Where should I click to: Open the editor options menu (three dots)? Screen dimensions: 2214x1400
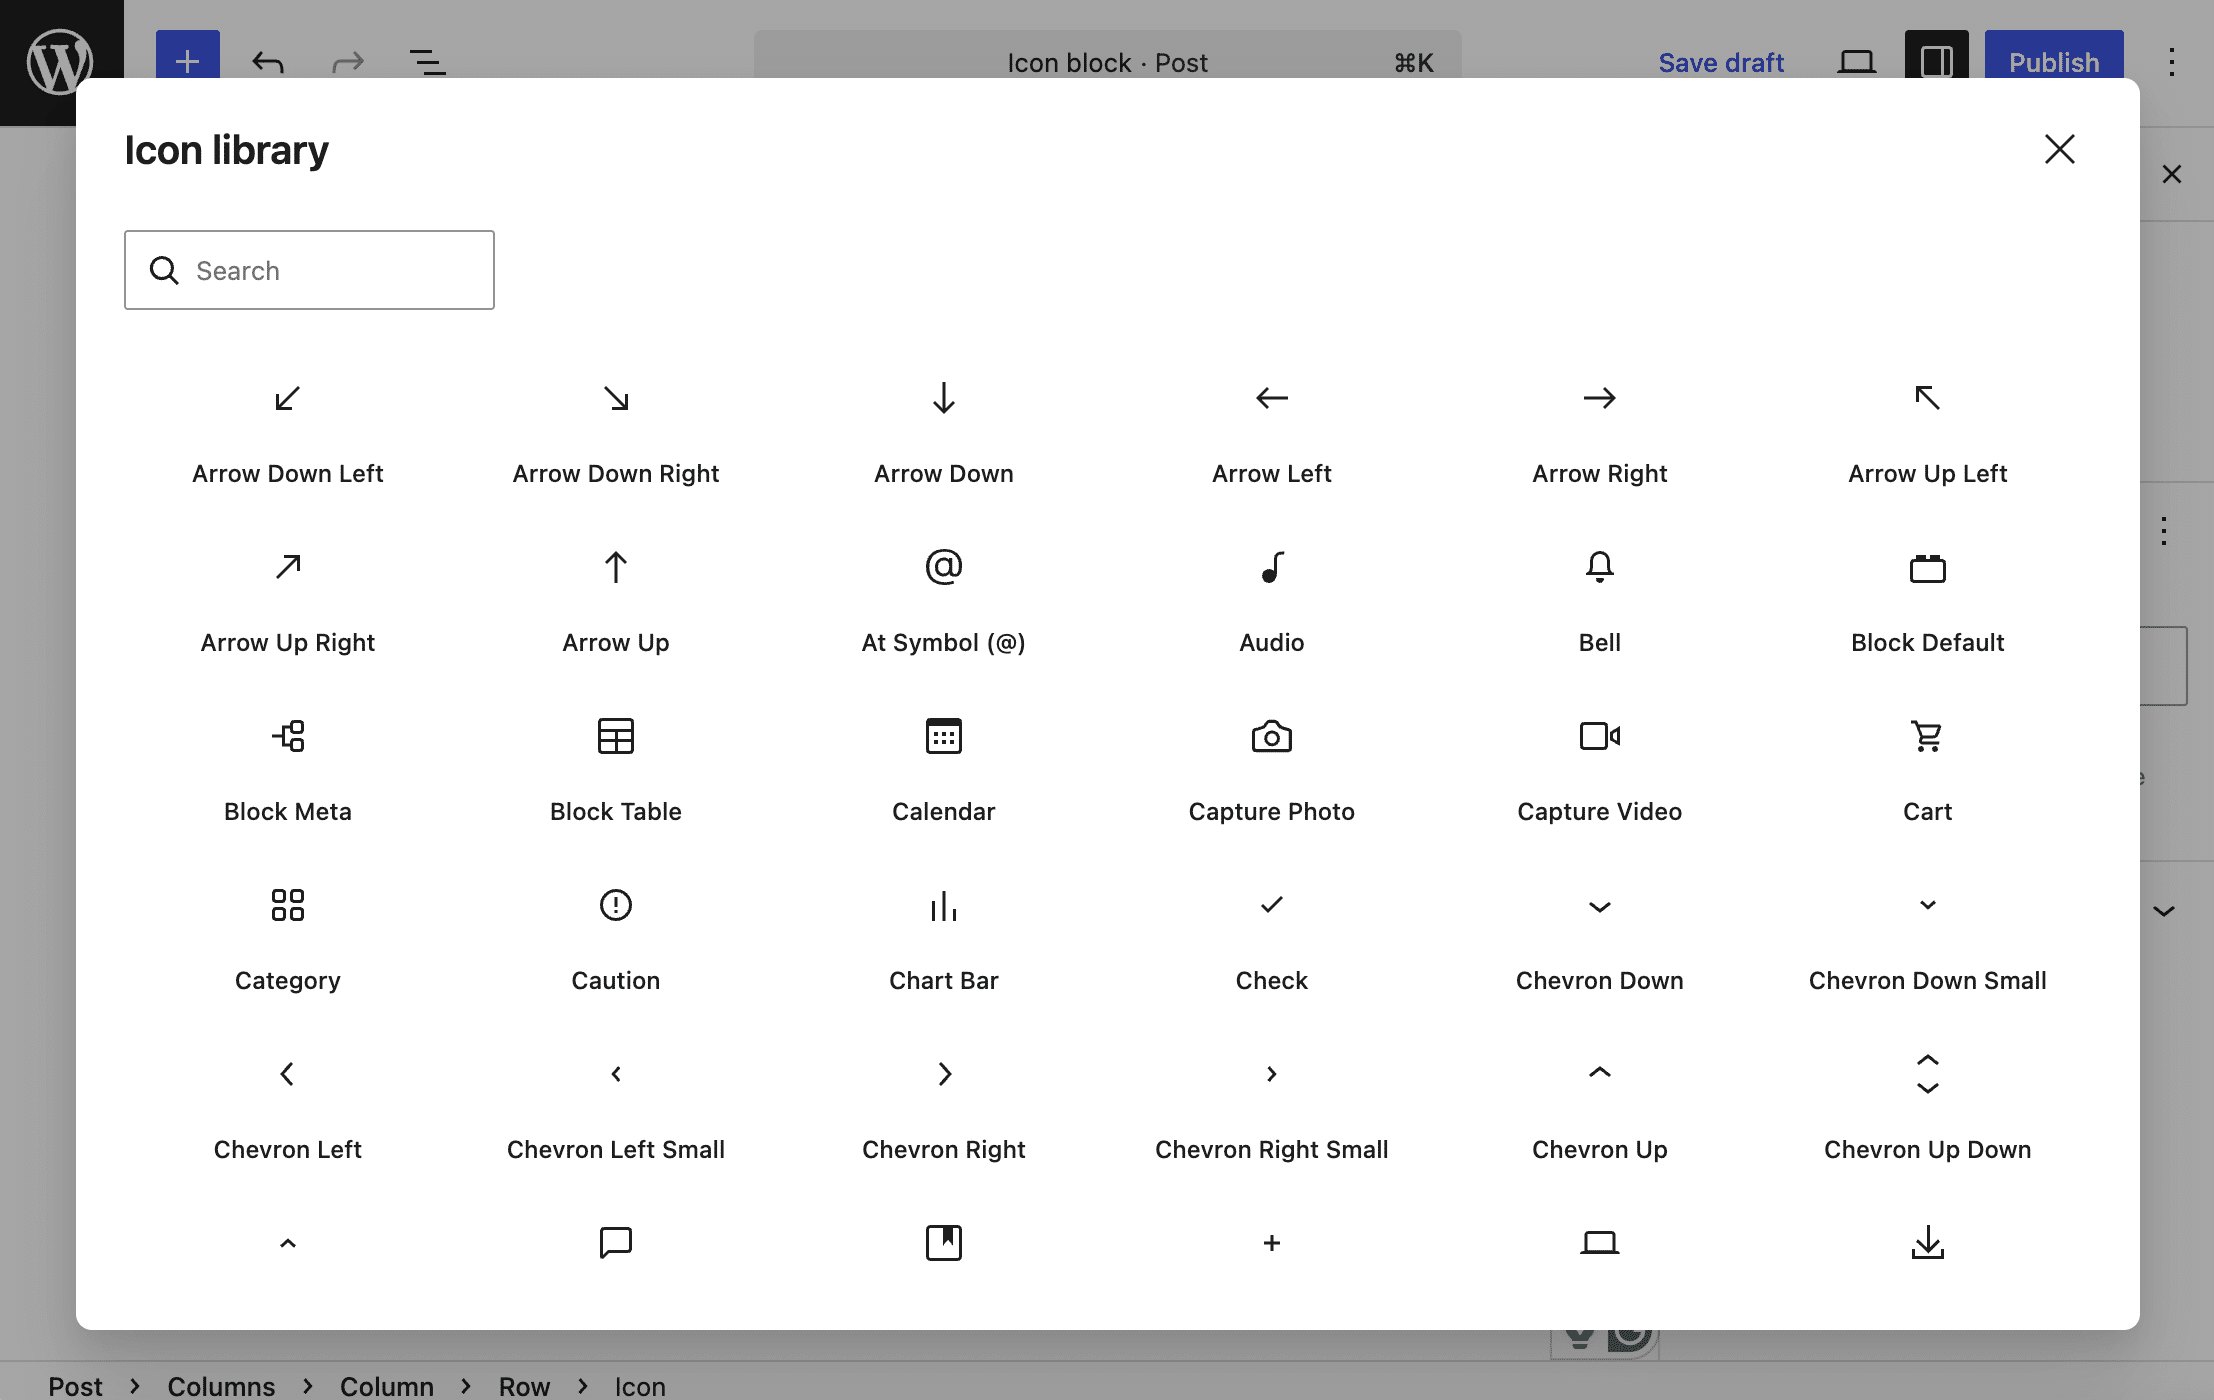coord(2171,61)
